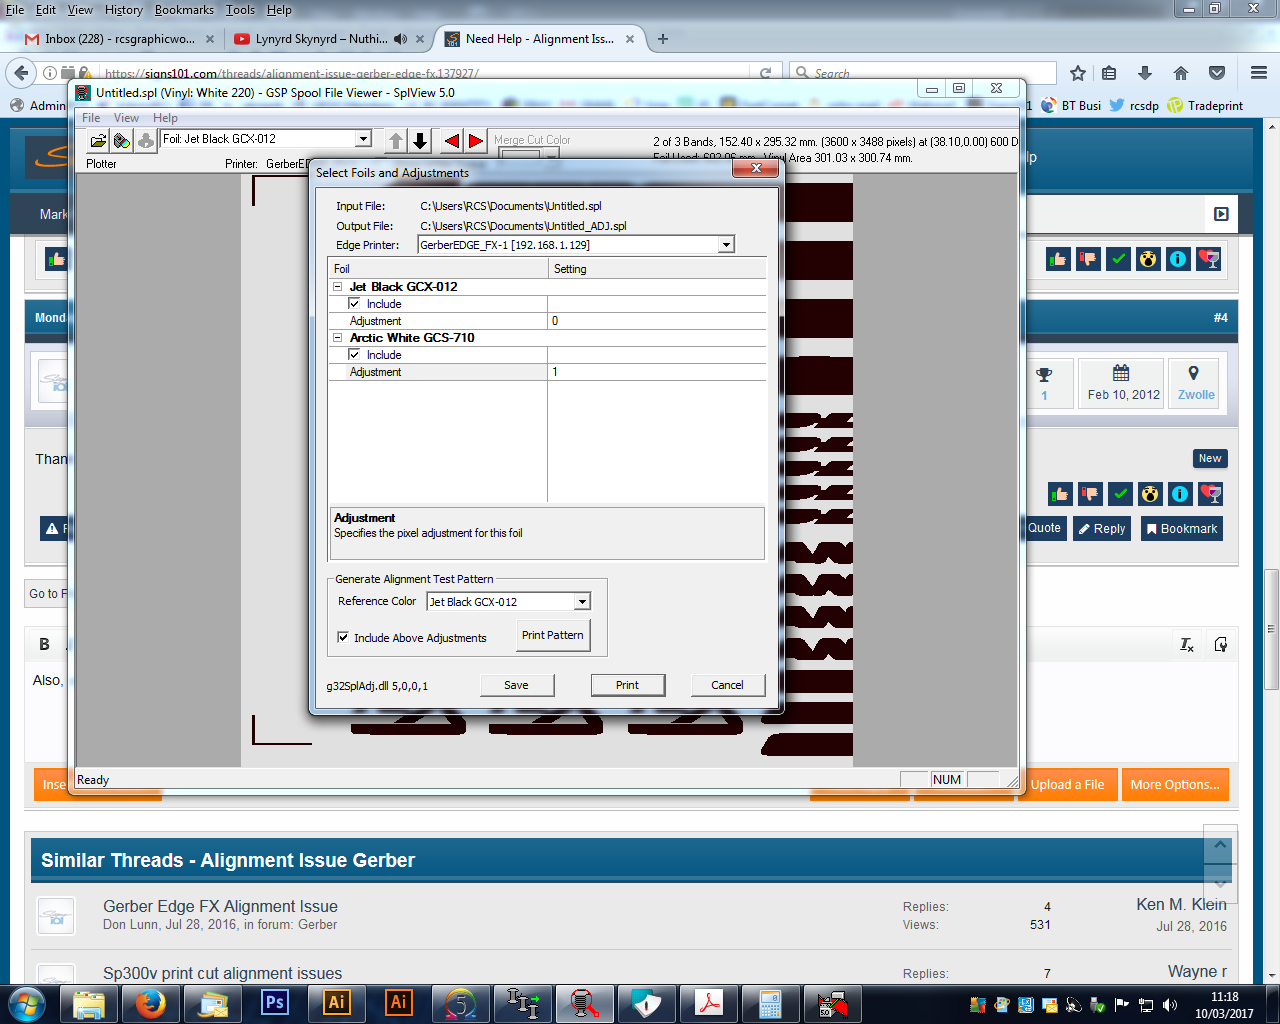Click the black down arrow band button
Viewport: 1280px width, 1024px height.
pos(420,141)
